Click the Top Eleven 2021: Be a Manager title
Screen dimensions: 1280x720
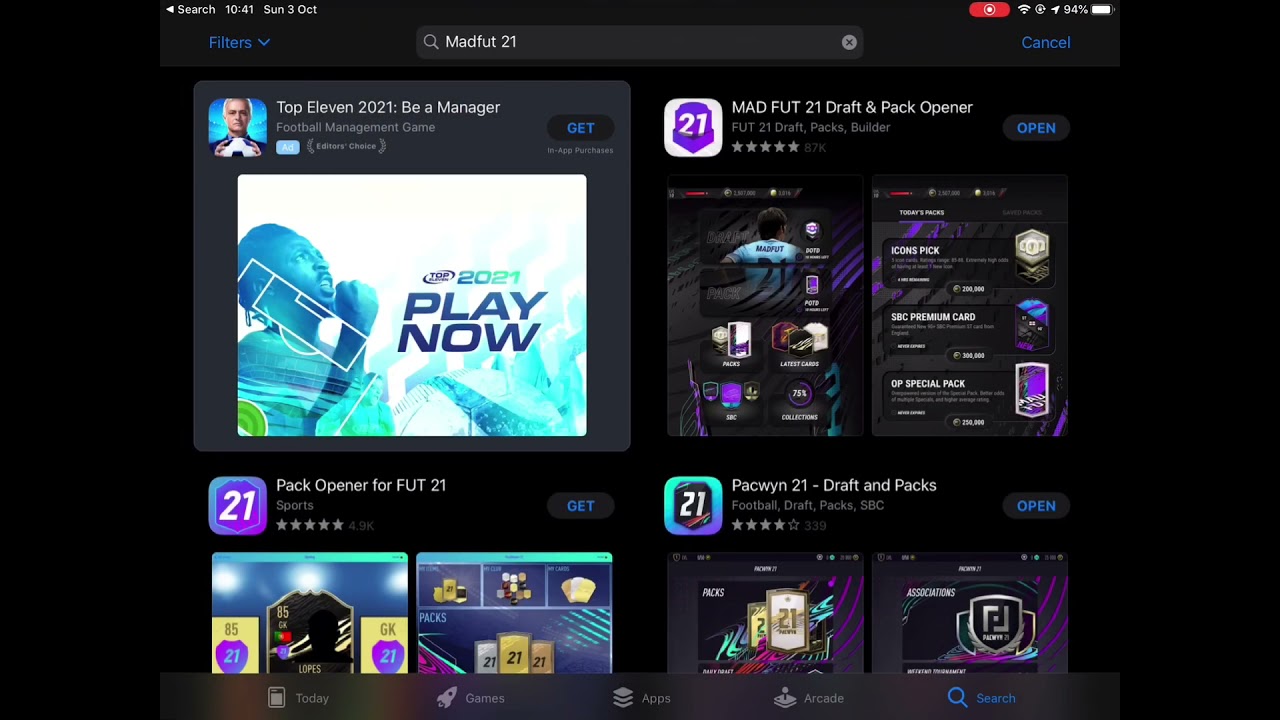(388, 107)
